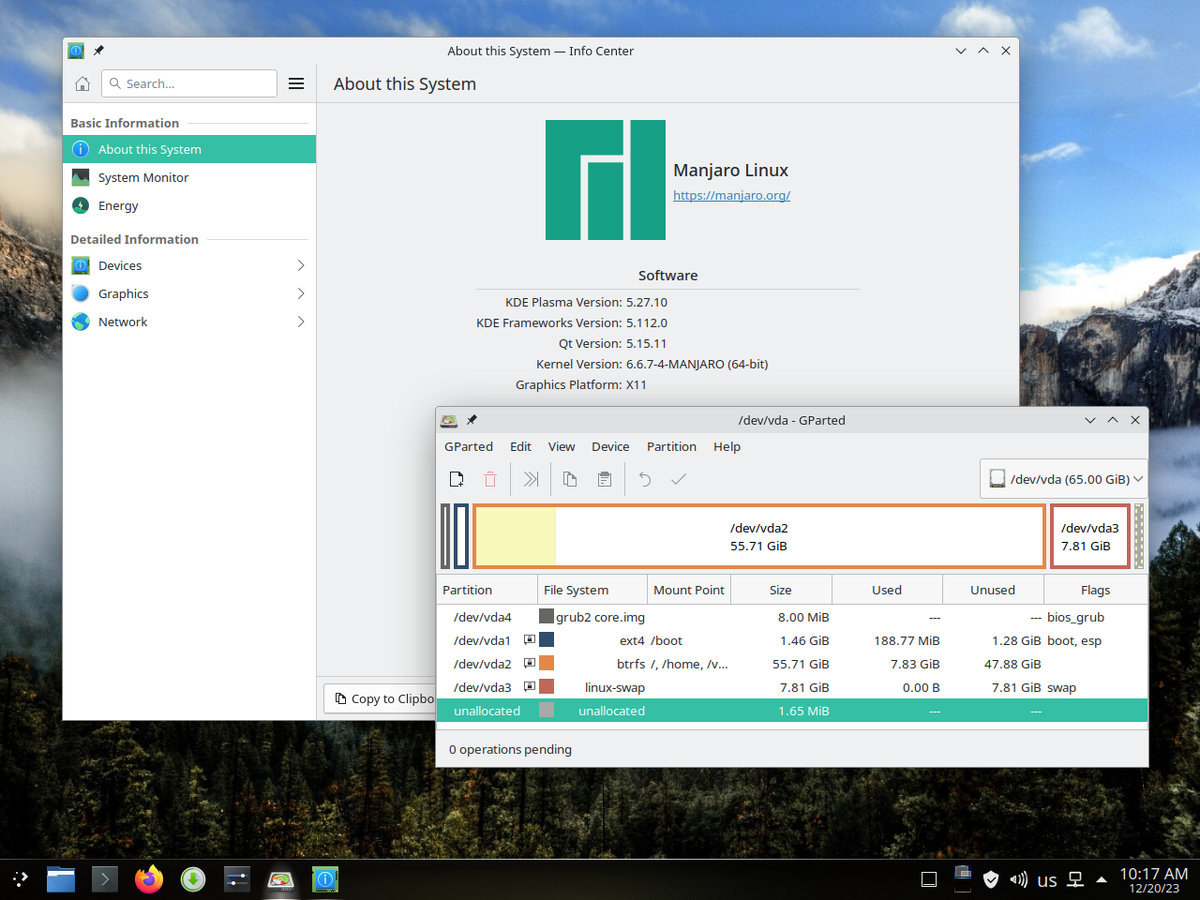Select the unallocated 1.65 MiB row
The image size is (1200, 900).
pyautogui.click(x=792, y=711)
